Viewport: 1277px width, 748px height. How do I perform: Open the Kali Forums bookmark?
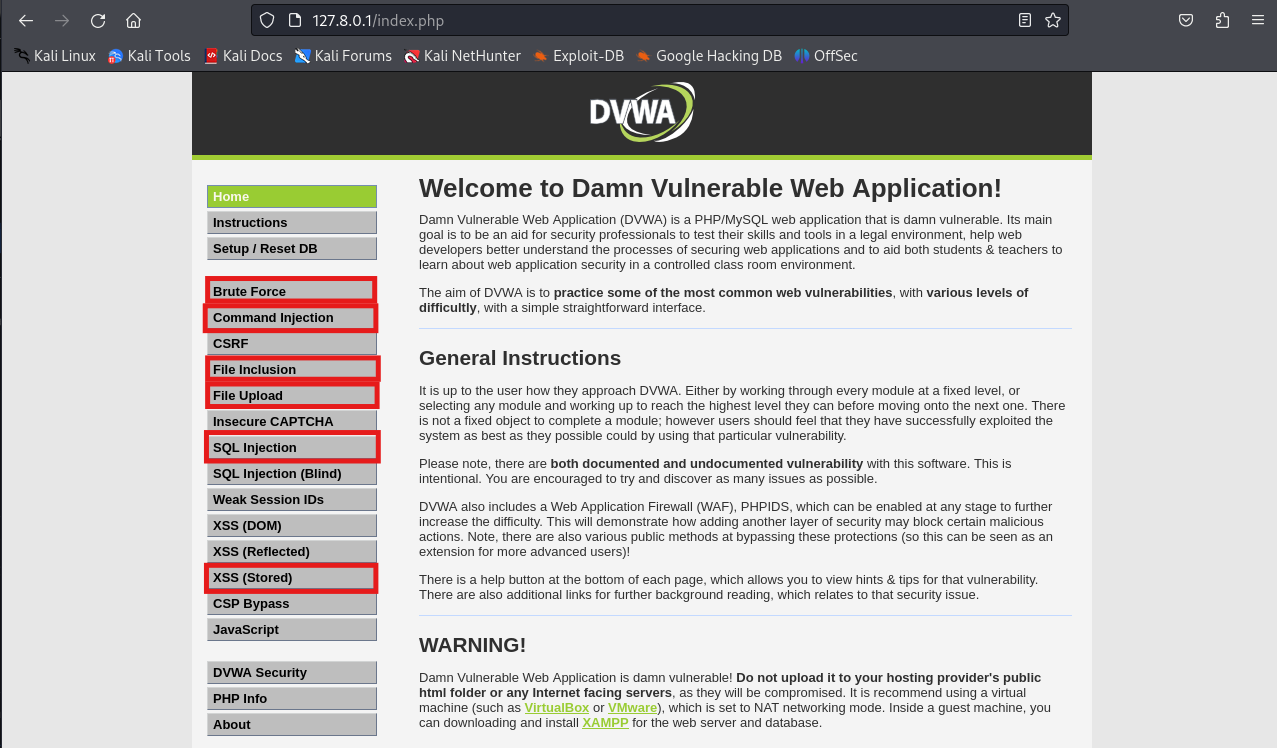click(x=343, y=56)
